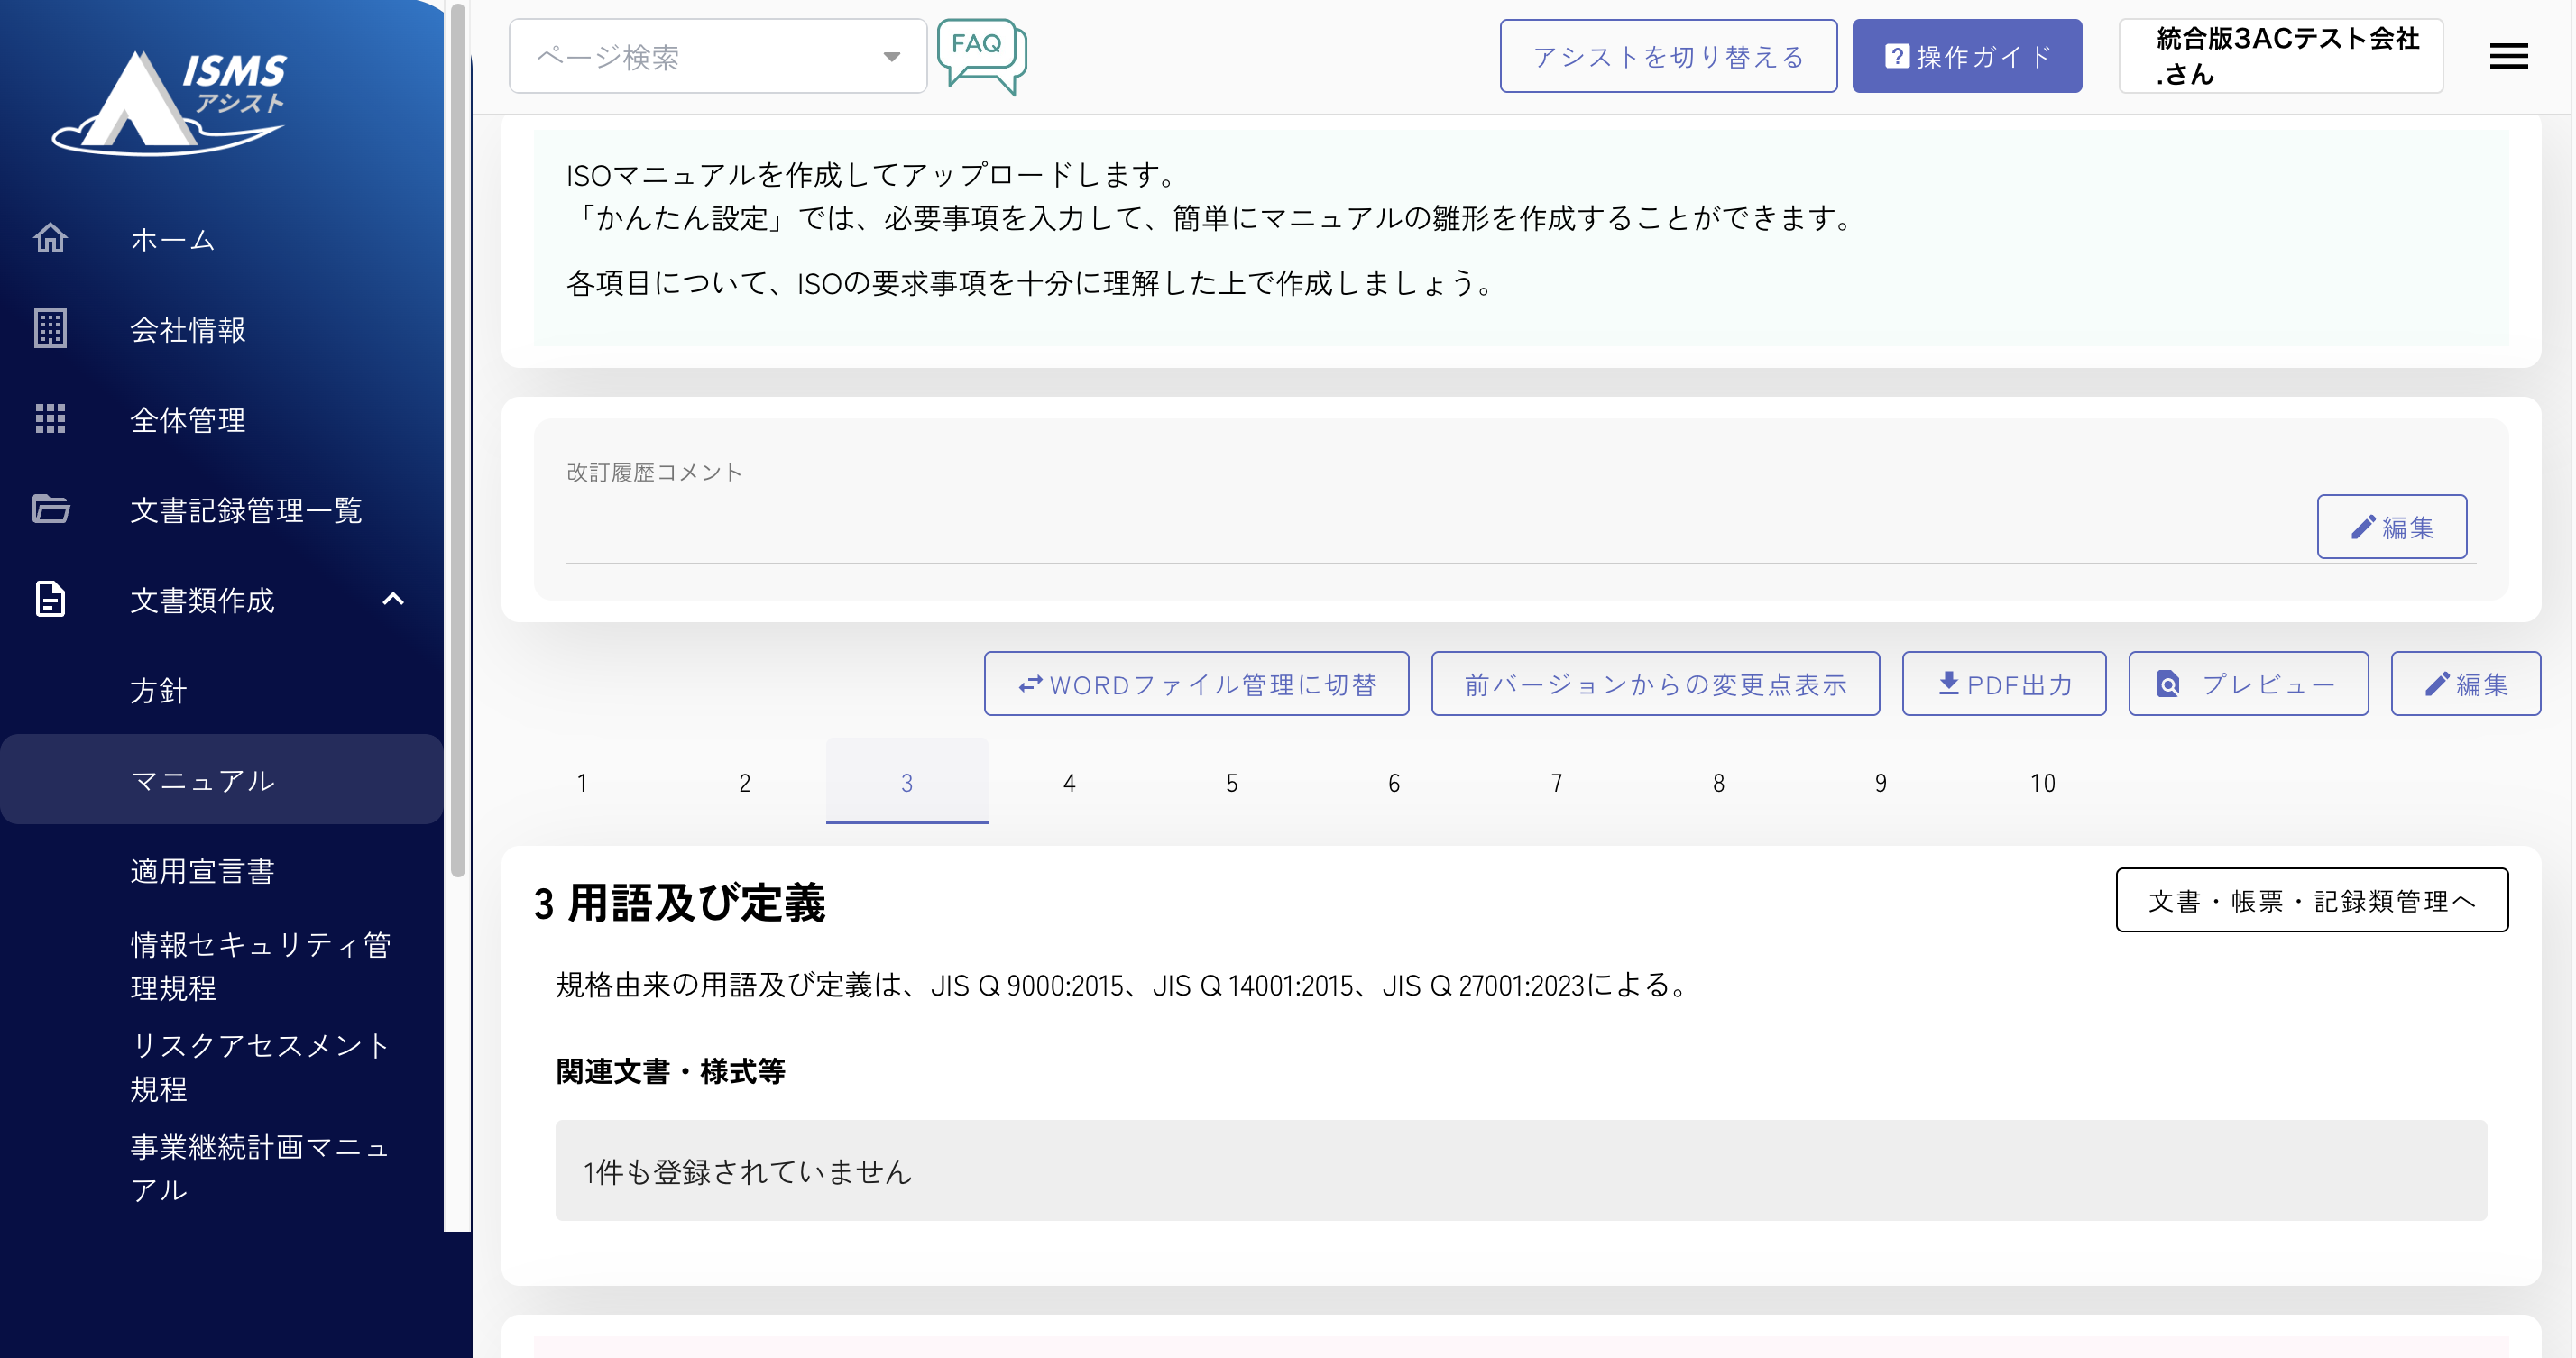
Task: Click WORDファイル管理に切替 button
Action: click(1196, 684)
